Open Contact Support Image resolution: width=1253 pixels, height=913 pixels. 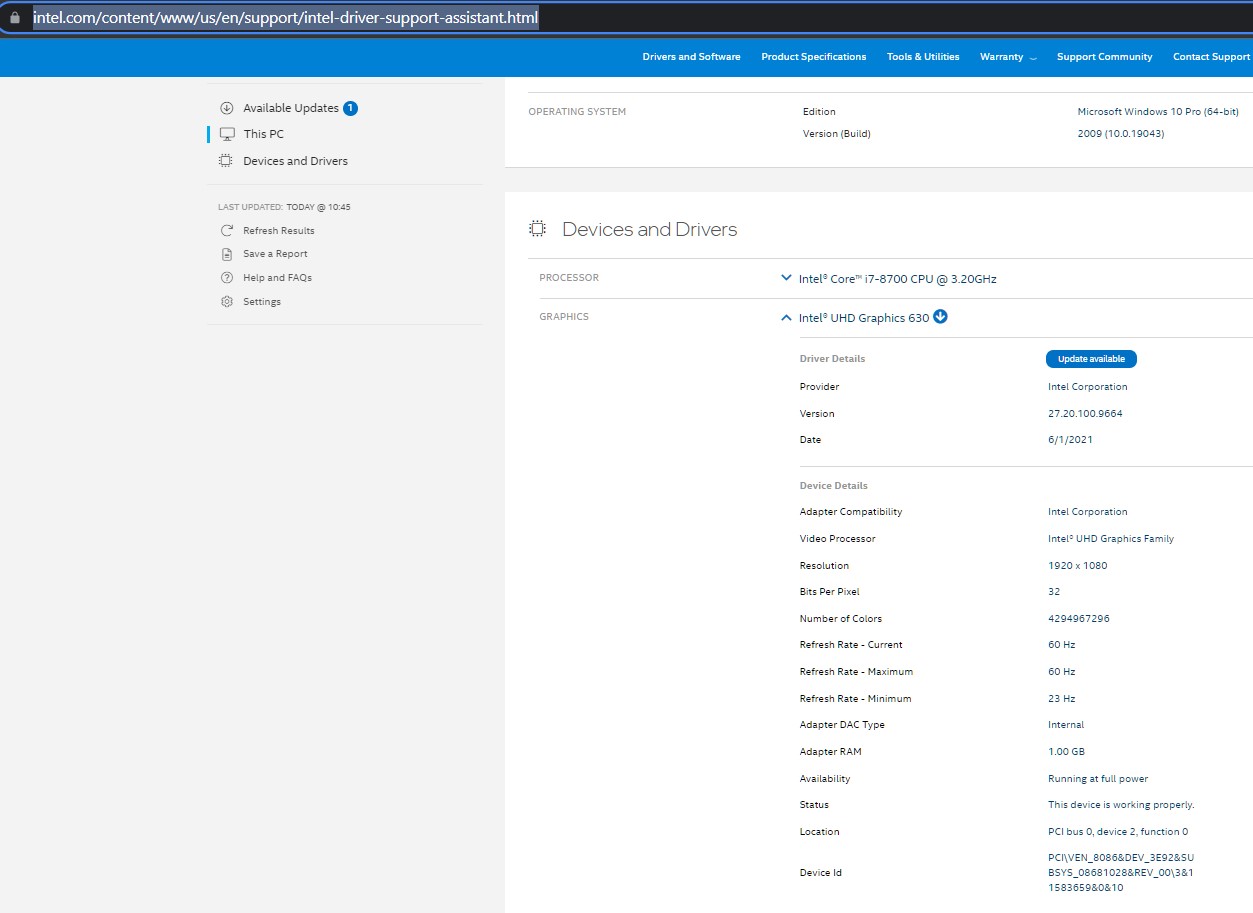point(1211,57)
